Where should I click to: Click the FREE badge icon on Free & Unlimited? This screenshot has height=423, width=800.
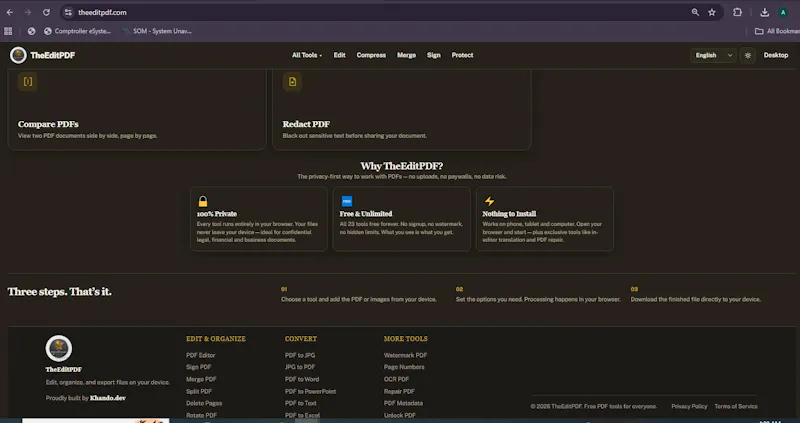click(x=347, y=201)
